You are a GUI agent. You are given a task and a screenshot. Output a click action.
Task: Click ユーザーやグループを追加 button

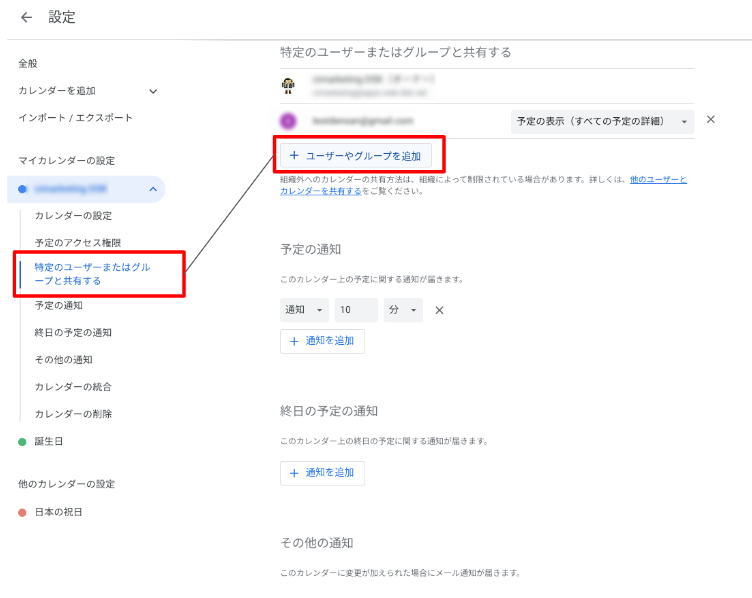coord(356,155)
